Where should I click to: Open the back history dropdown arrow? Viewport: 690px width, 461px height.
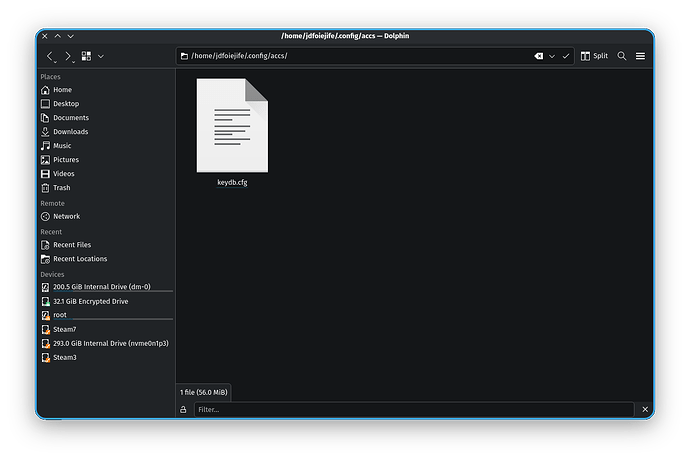[x=55, y=62]
